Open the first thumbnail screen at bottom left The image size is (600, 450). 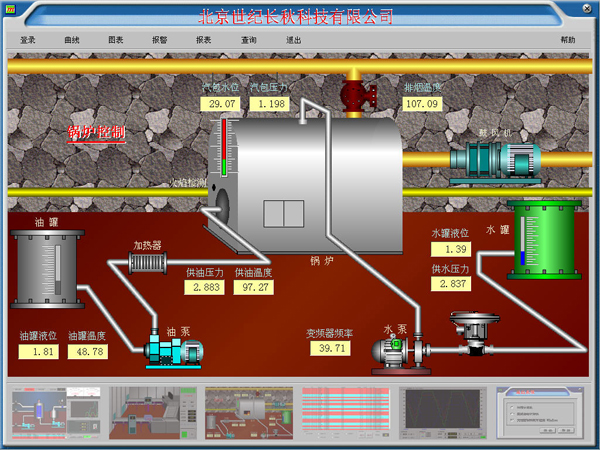pyautogui.click(x=57, y=414)
